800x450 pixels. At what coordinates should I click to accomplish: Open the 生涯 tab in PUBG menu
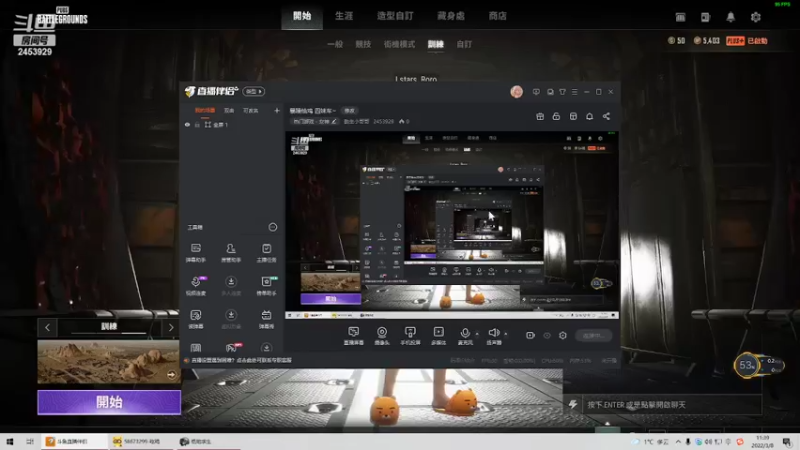[x=344, y=16]
